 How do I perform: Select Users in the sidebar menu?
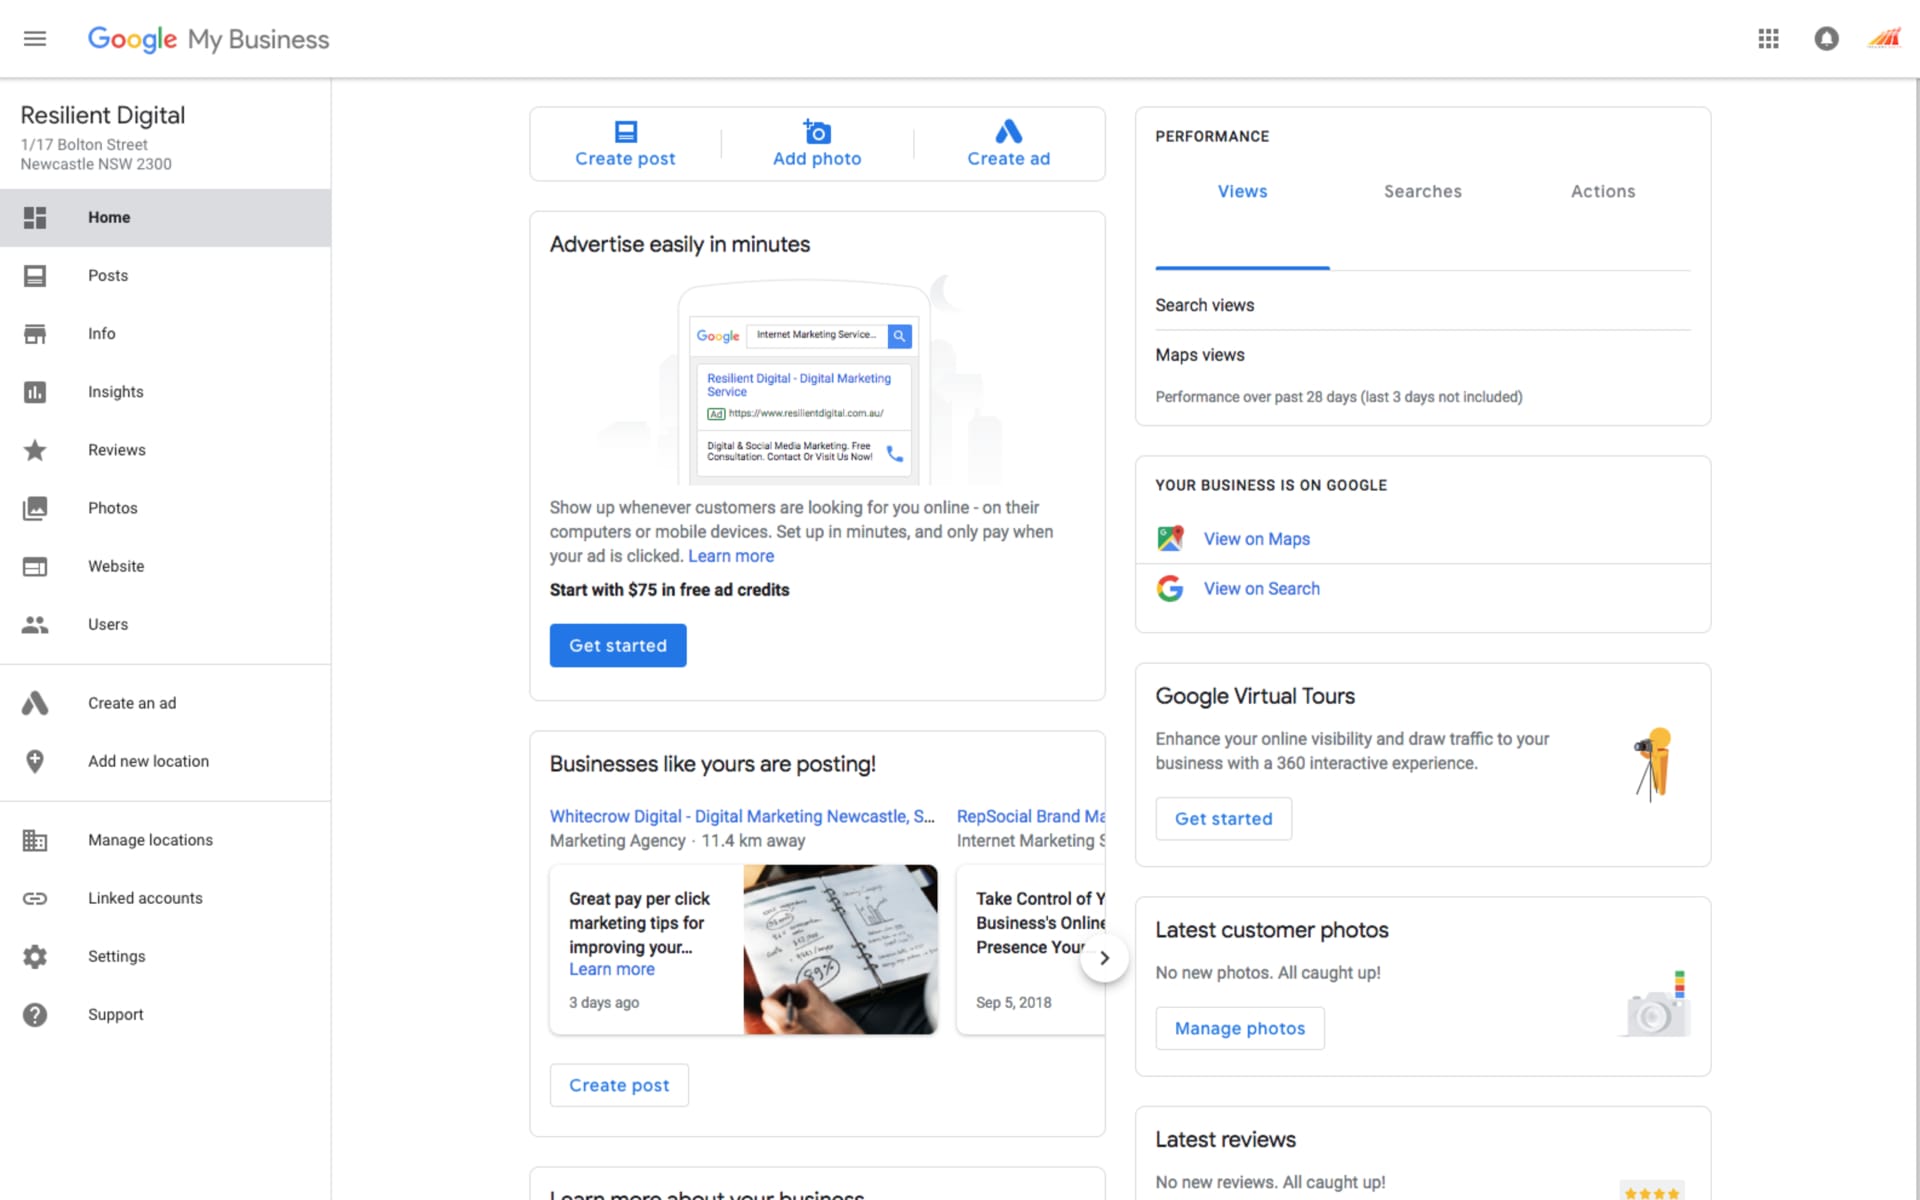(x=165, y=624)
